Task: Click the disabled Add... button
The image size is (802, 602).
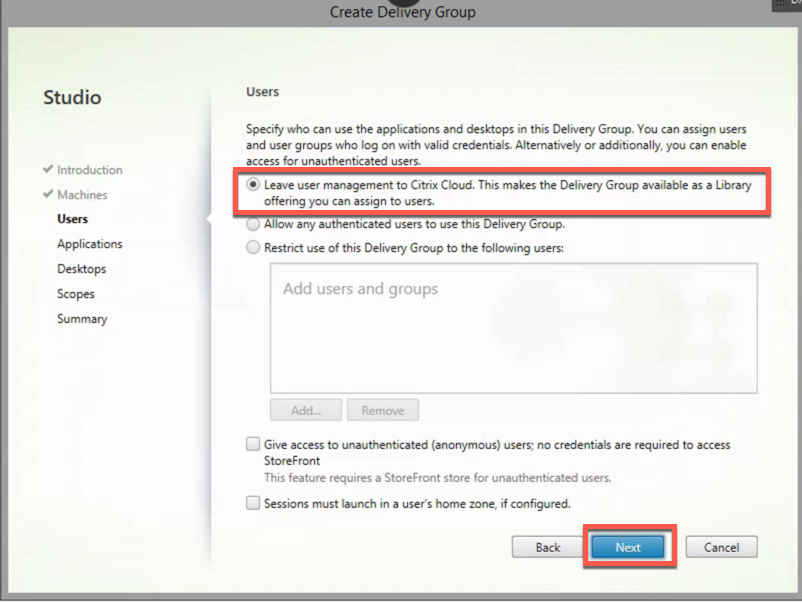Action: click(x=306, y=410)
